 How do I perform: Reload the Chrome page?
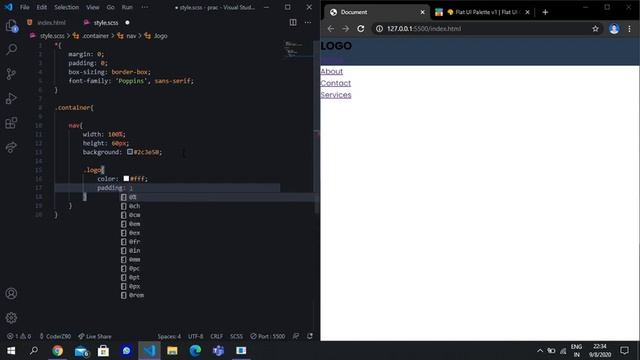coord(361,29)
